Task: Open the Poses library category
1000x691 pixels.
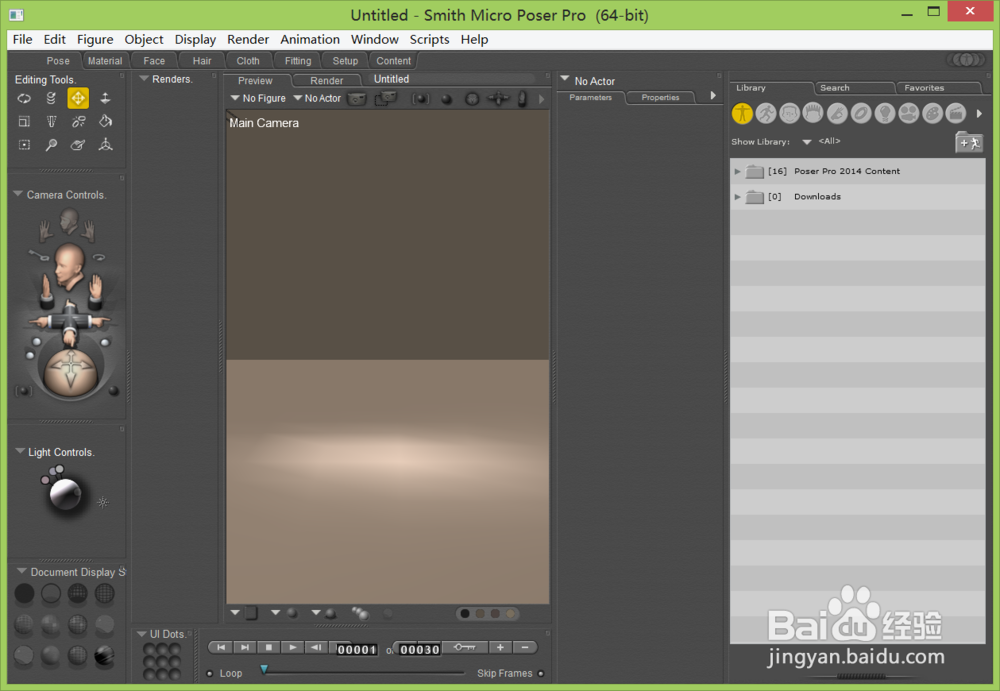Action: [766, 114]
